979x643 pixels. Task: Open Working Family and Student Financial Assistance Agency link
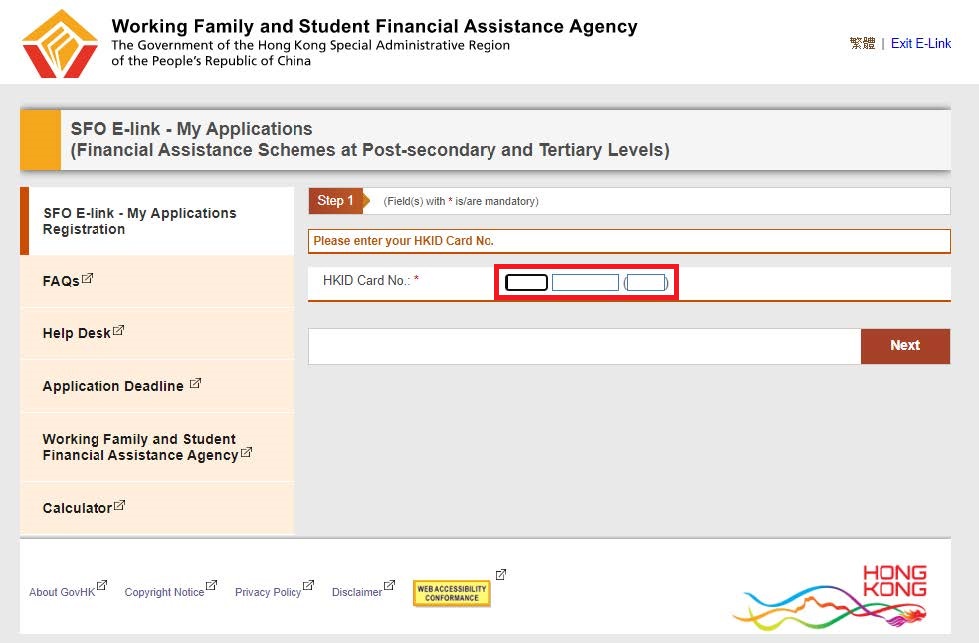[x=139, y=447]
